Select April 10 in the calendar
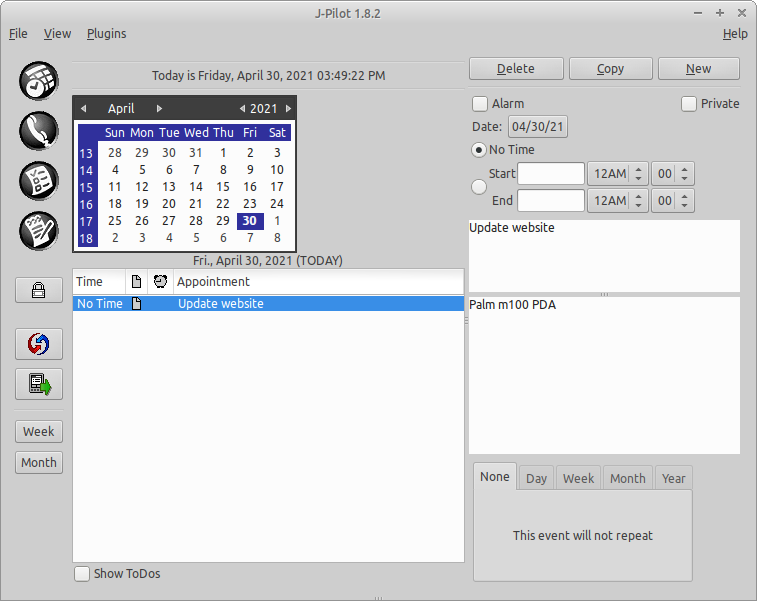 click(x=277, y=170)
